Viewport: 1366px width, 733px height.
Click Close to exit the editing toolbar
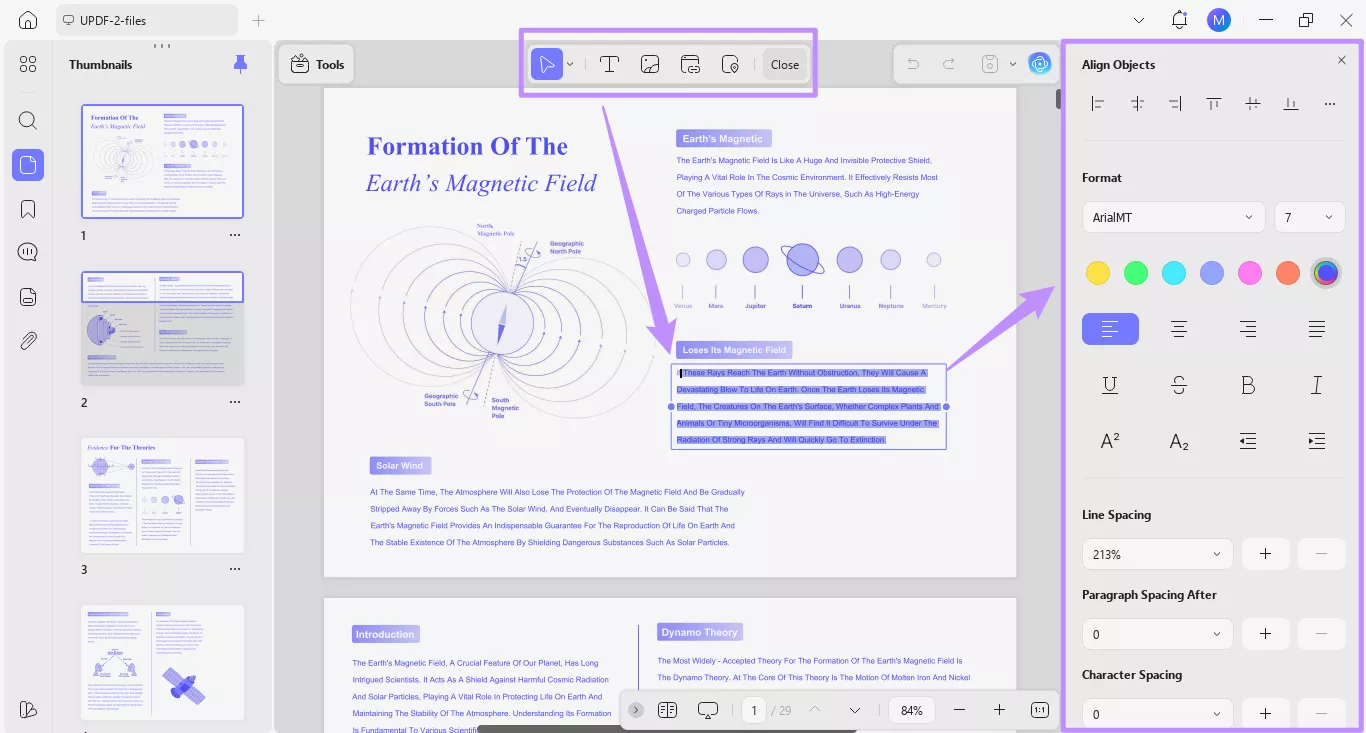[x=784, y=63]
